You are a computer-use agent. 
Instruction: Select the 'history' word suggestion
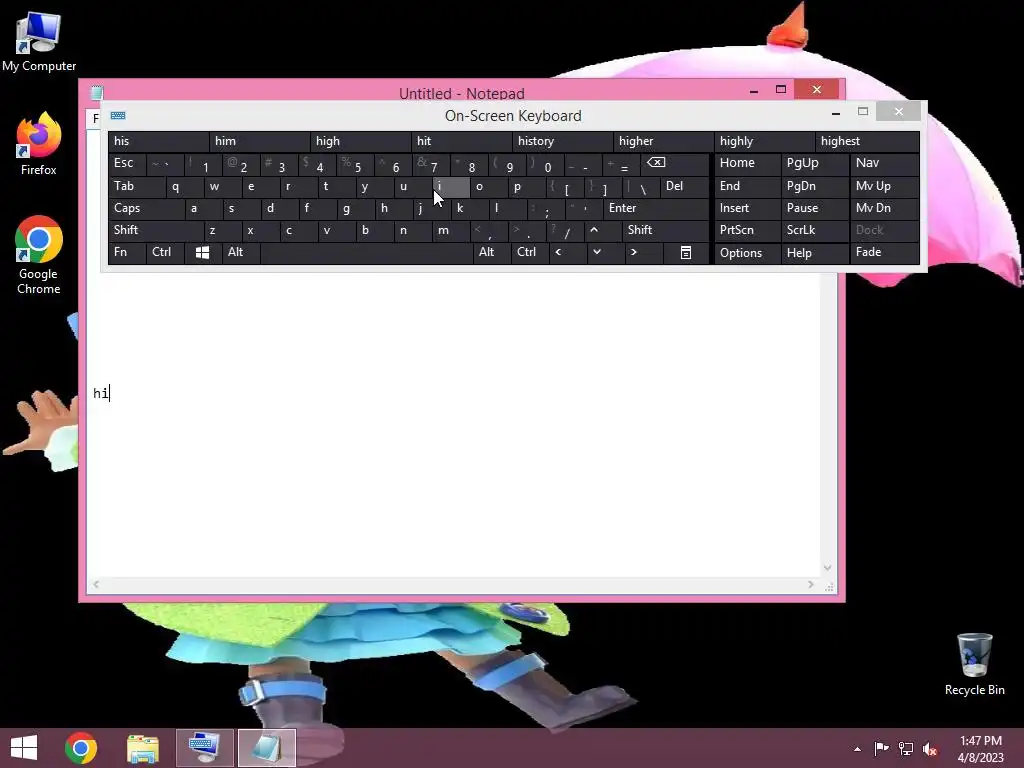[562, 141]
